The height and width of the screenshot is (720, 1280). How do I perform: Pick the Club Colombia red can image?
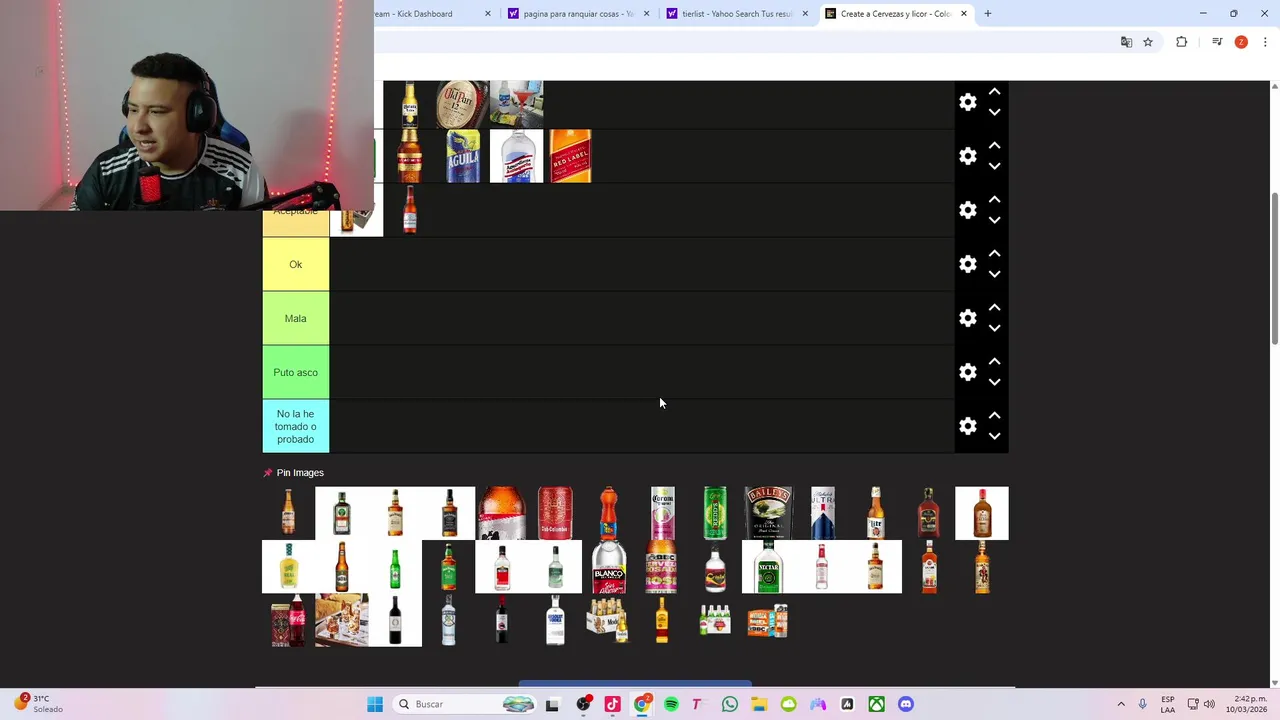(555, 513)
